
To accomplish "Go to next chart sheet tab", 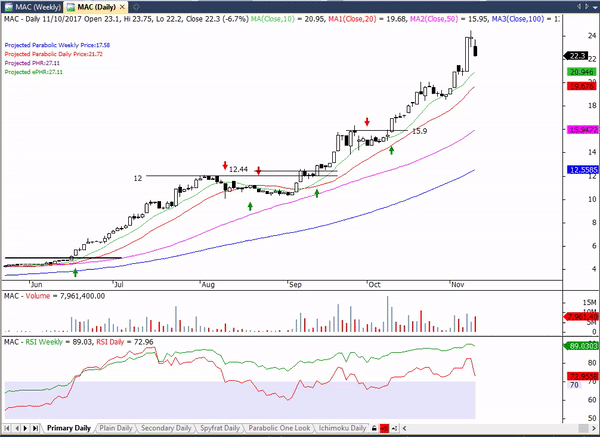I will (x=26, y=428).
